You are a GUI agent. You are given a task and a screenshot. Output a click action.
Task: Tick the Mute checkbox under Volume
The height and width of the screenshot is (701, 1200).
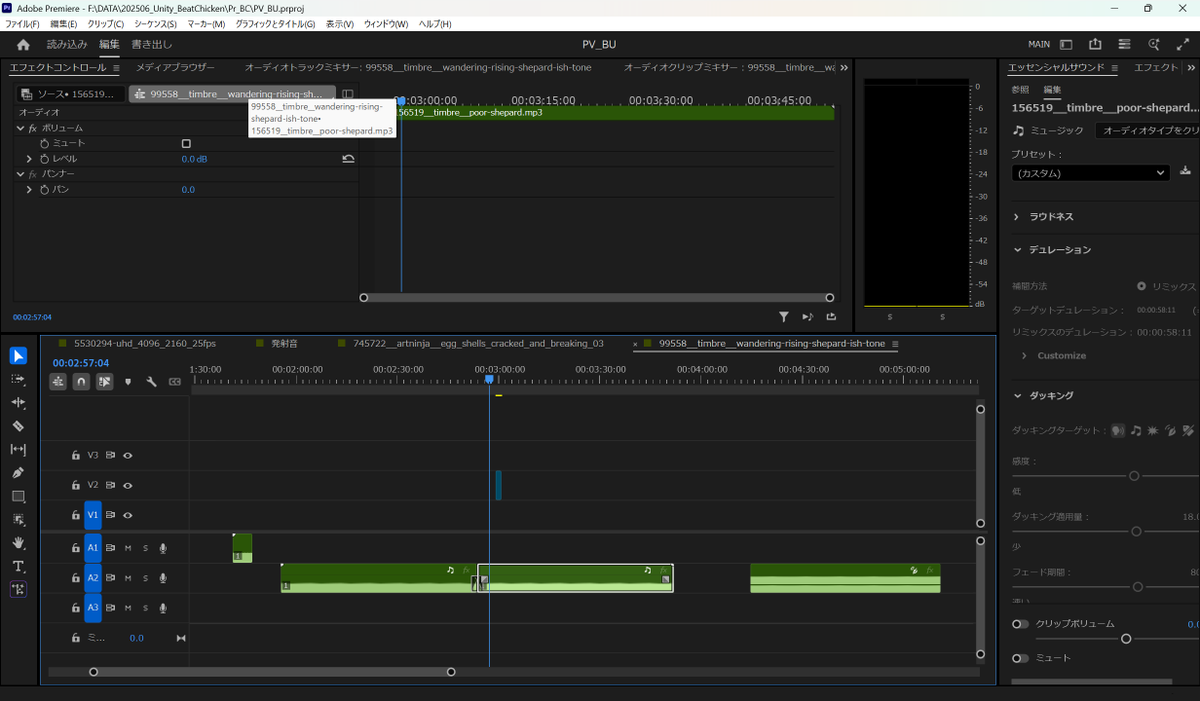(x=186, y=144)
